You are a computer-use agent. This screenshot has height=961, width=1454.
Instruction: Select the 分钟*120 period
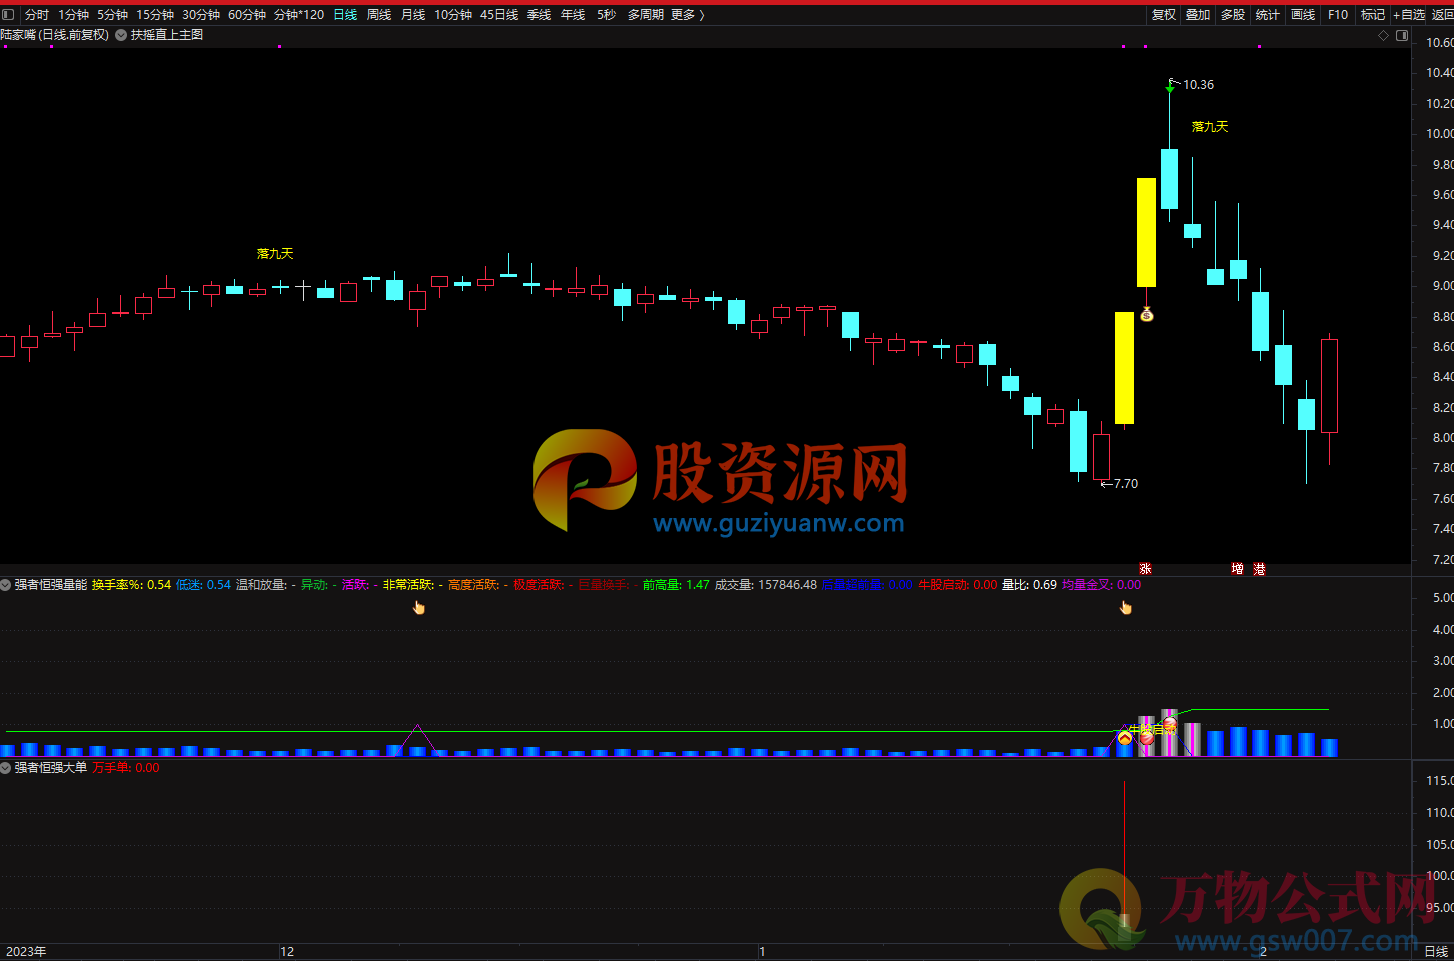click(299, 14)
